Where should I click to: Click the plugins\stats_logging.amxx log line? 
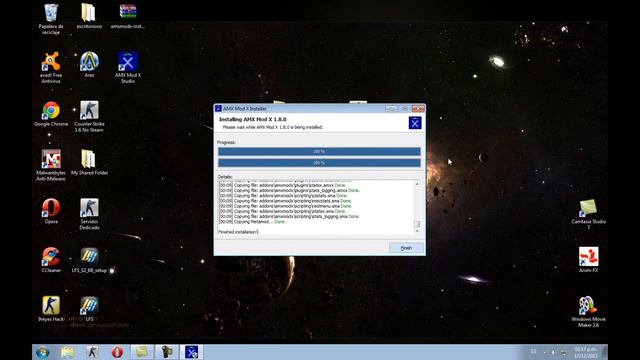290,190
